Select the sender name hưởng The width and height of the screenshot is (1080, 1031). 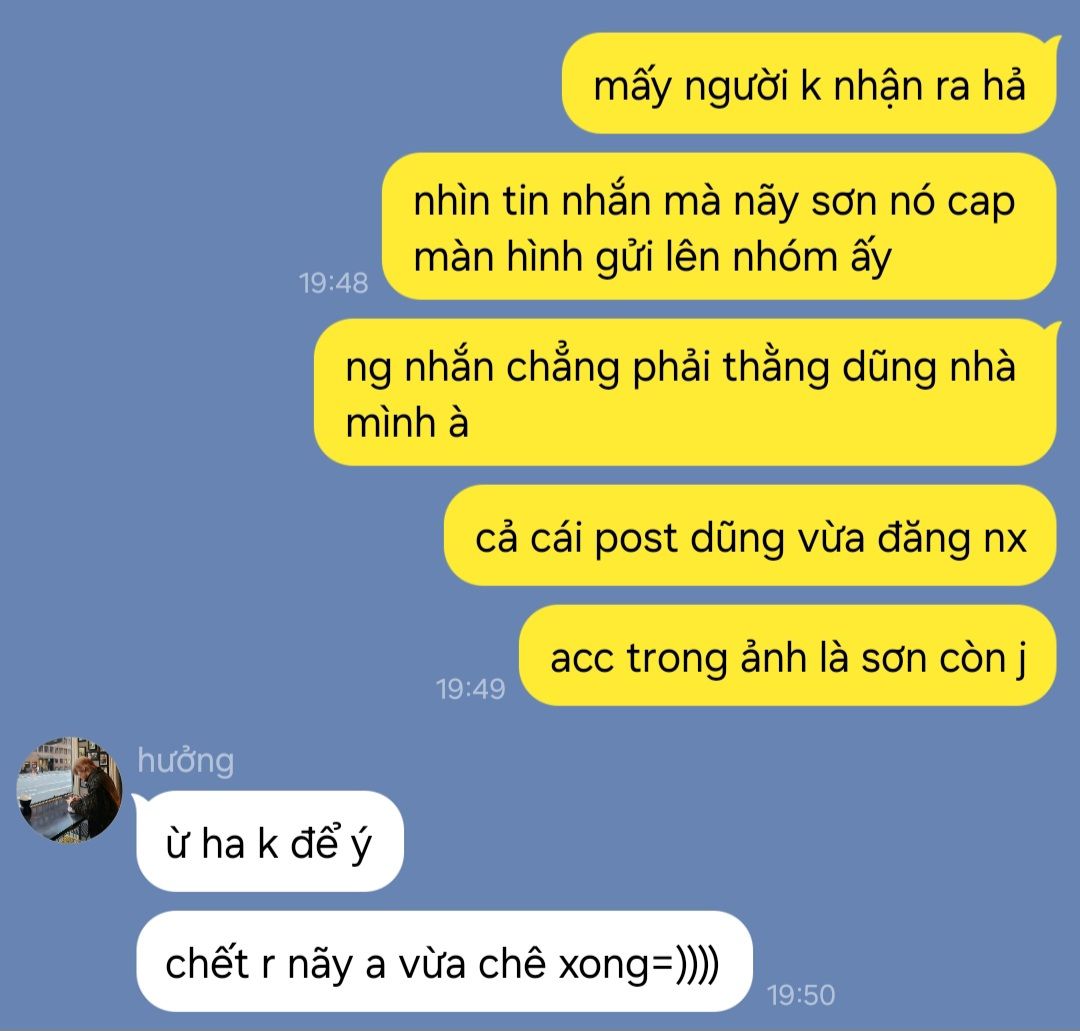click(185, 762)
